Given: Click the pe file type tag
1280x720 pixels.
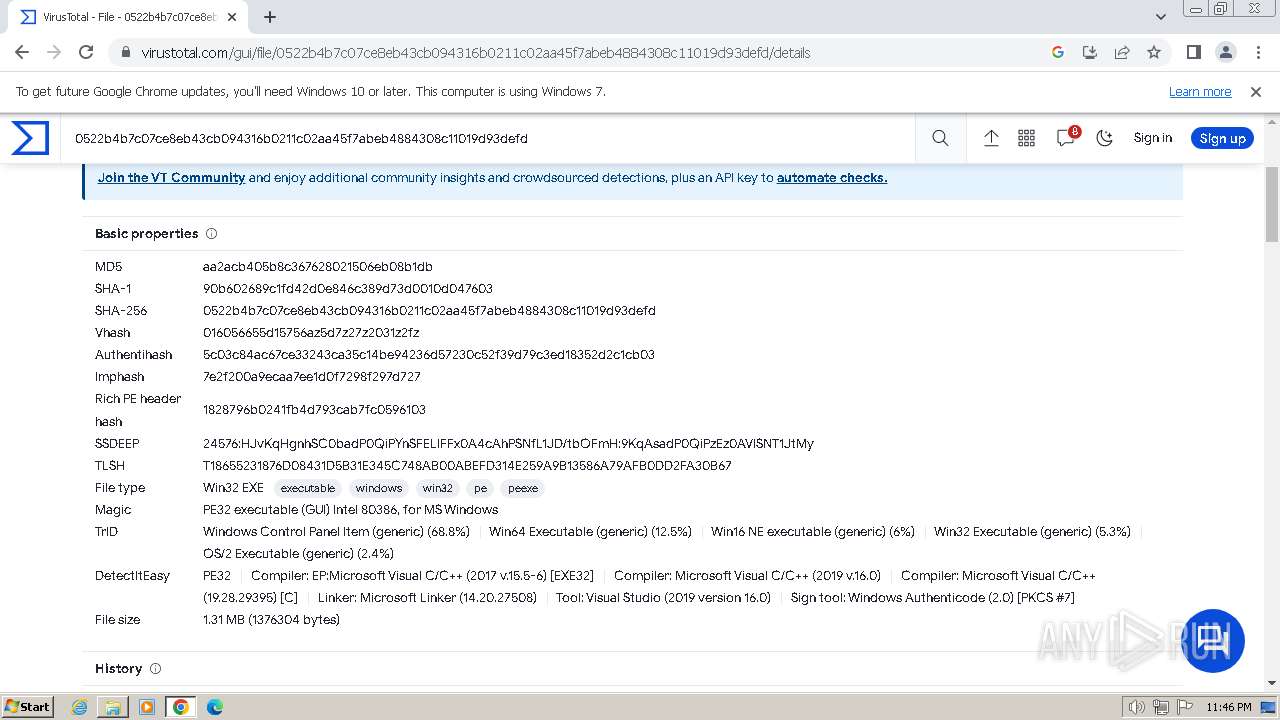Looking at the screenshot, I should tap(481, 488).
